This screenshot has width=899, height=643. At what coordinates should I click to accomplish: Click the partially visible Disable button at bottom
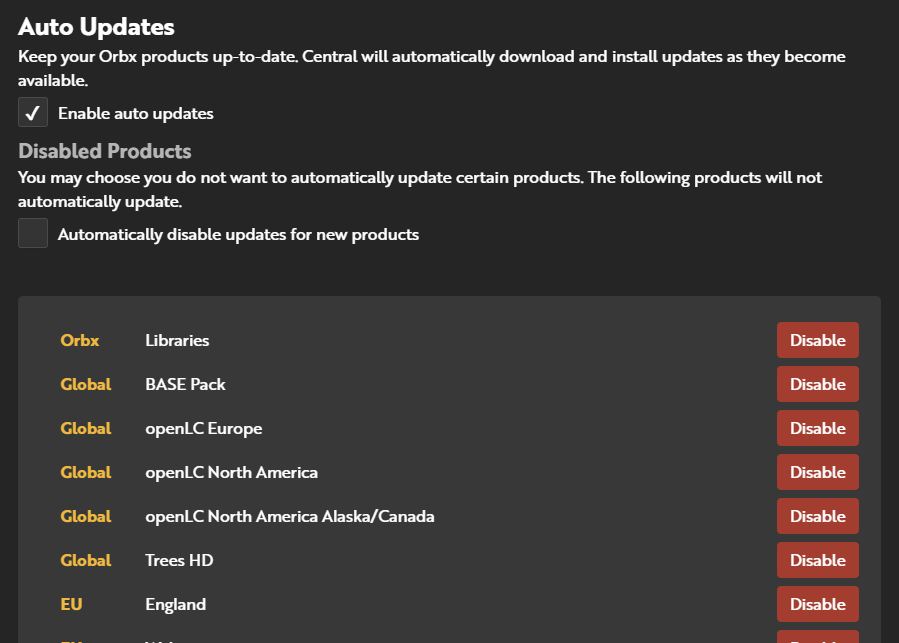817,638
